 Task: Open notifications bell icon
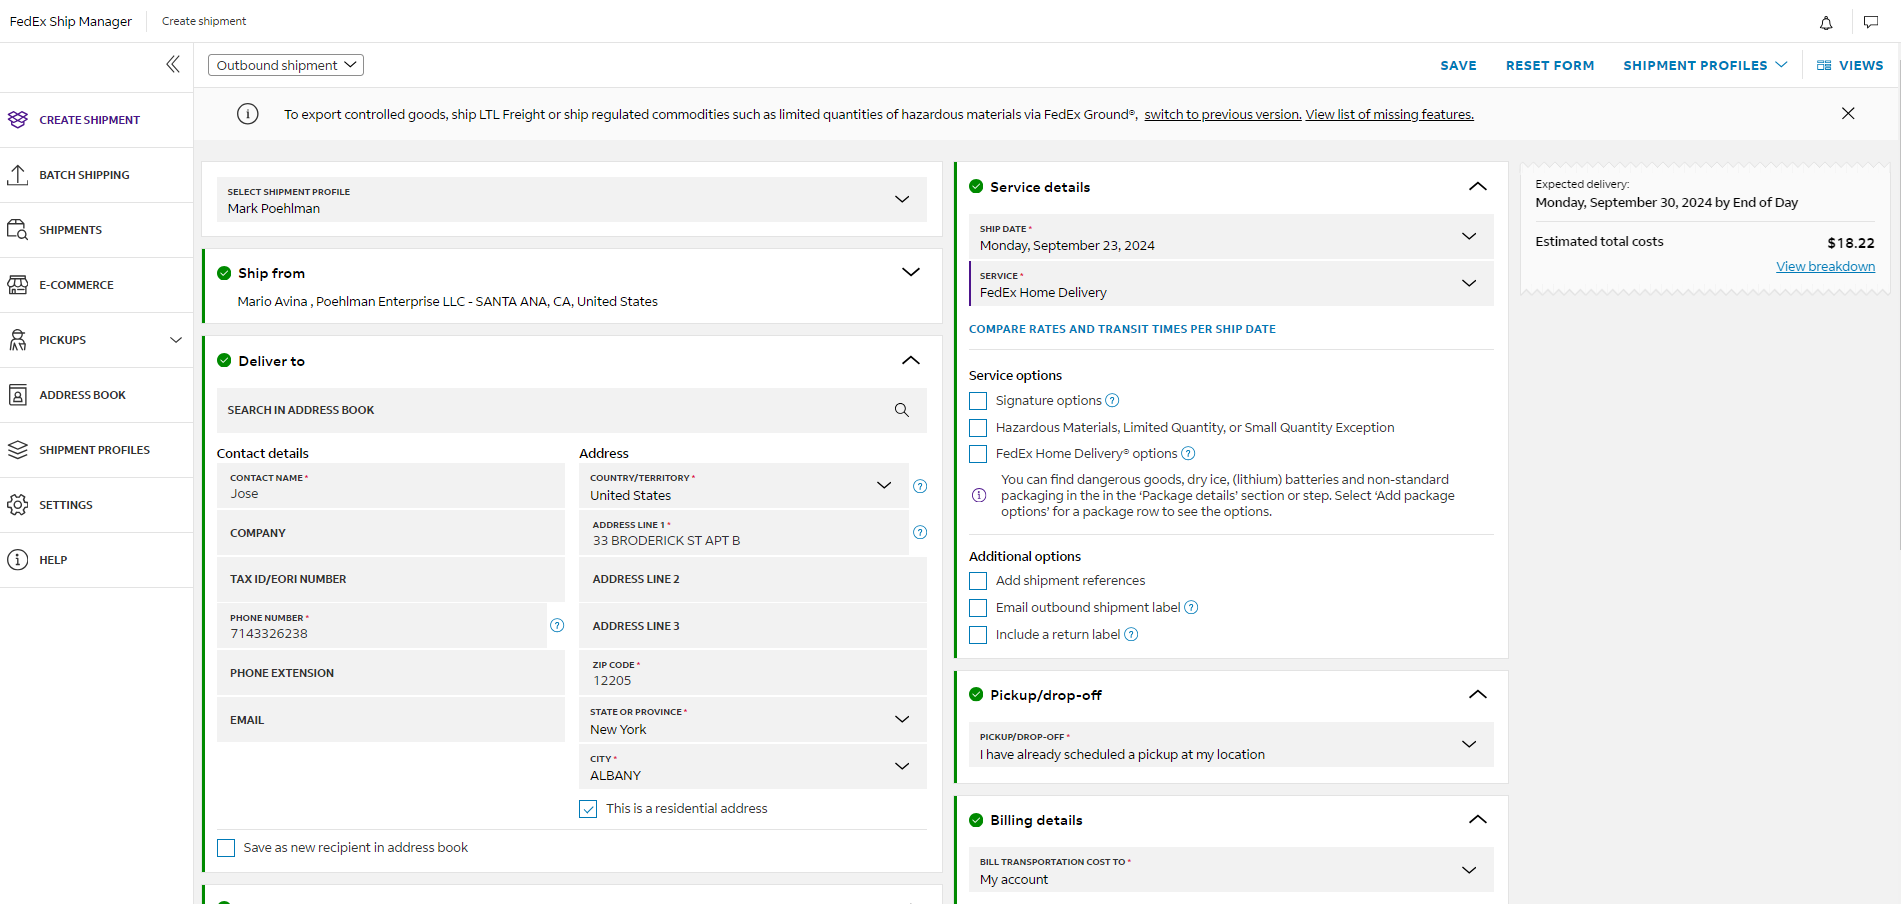tap(1826, 22)
